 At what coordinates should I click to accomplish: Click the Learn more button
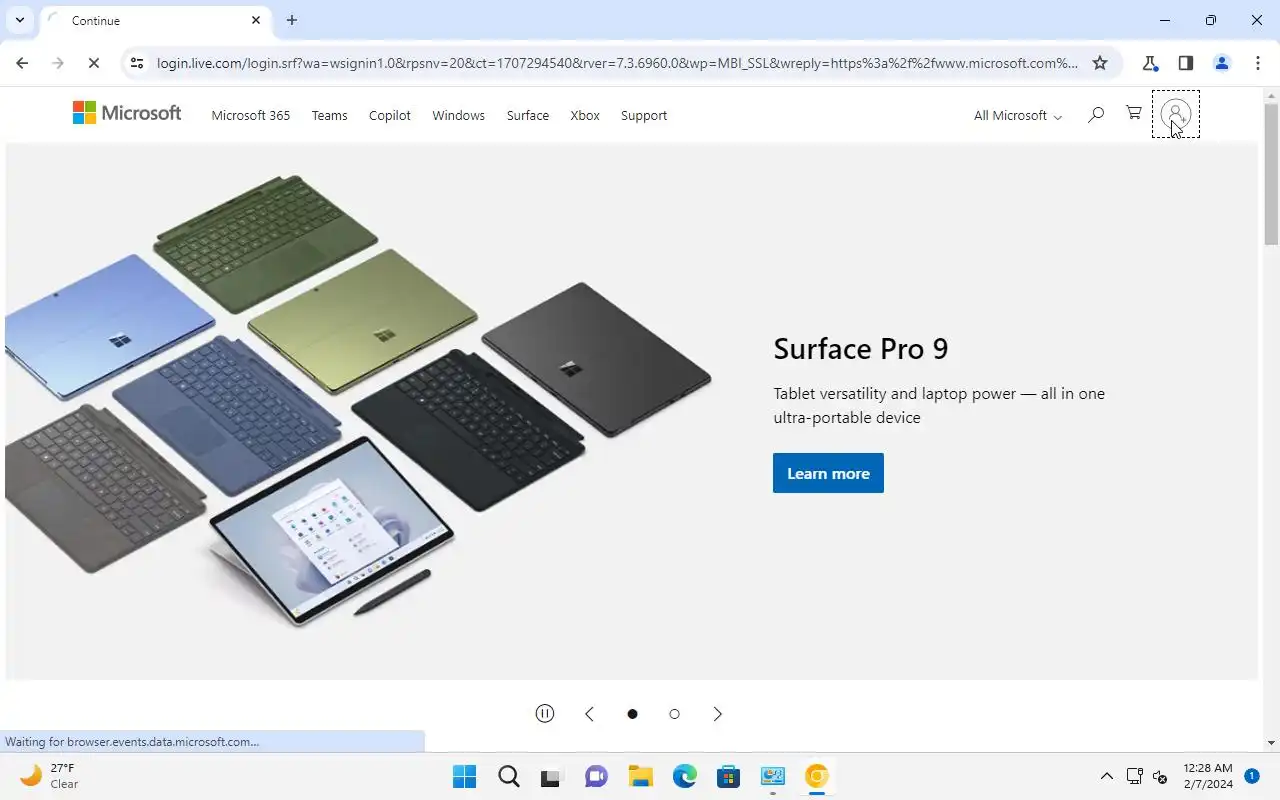click(x=828, y=473)
